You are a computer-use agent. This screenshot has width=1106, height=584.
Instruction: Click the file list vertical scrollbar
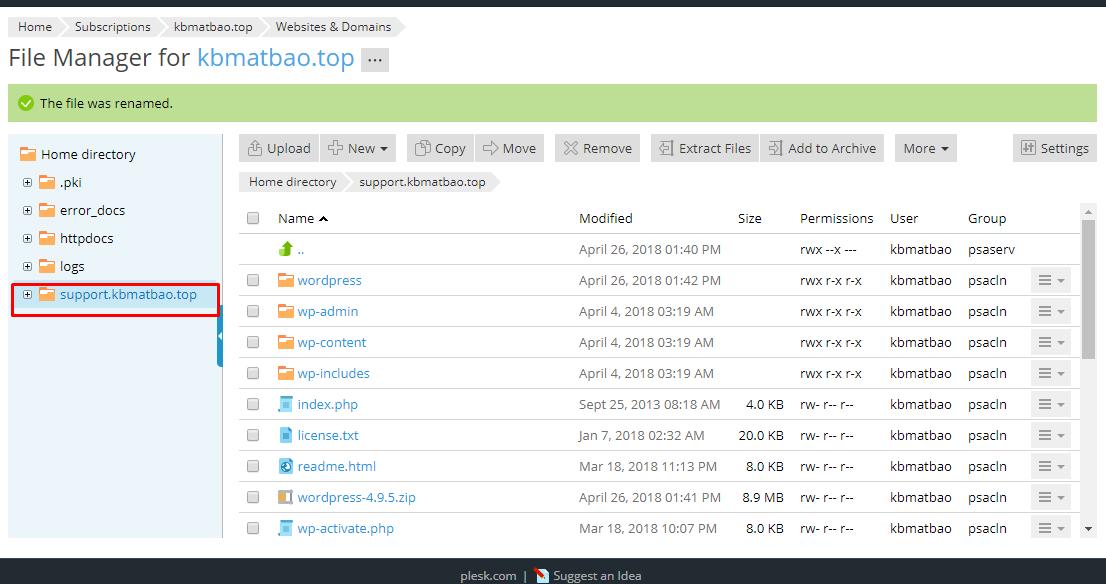click(x=1088, y=290)
